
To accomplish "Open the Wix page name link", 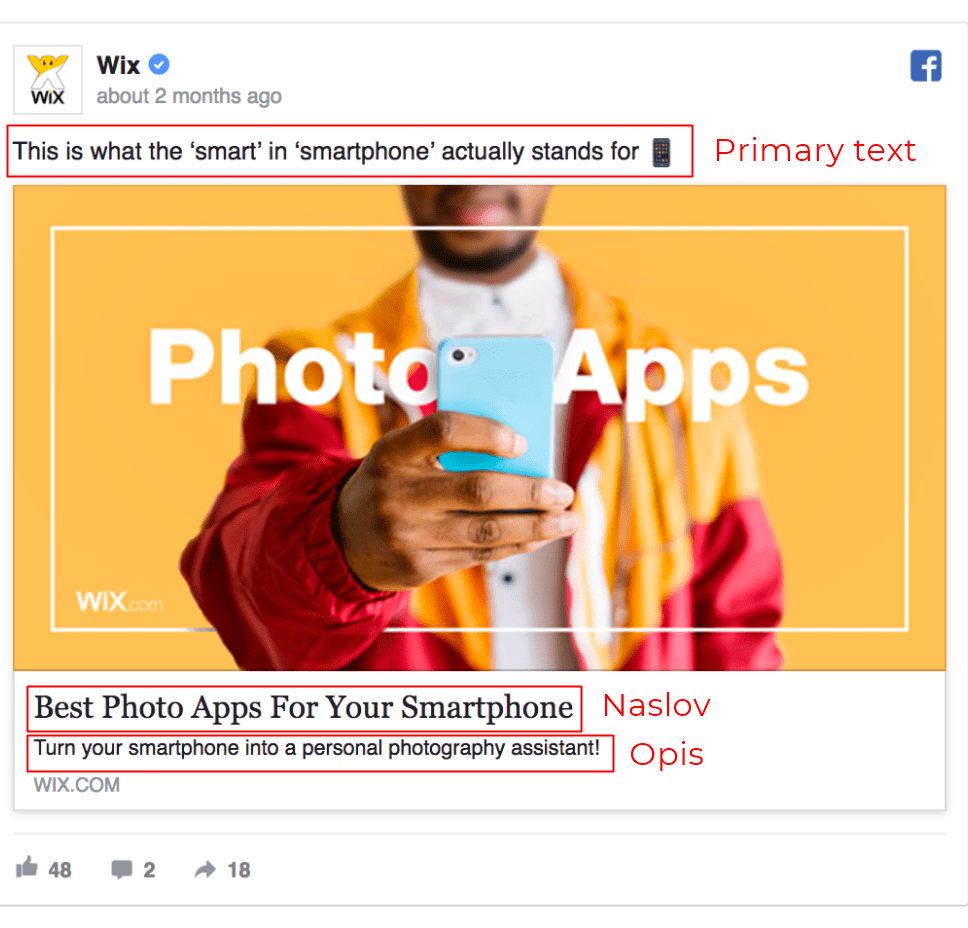I will click(118, 65).
